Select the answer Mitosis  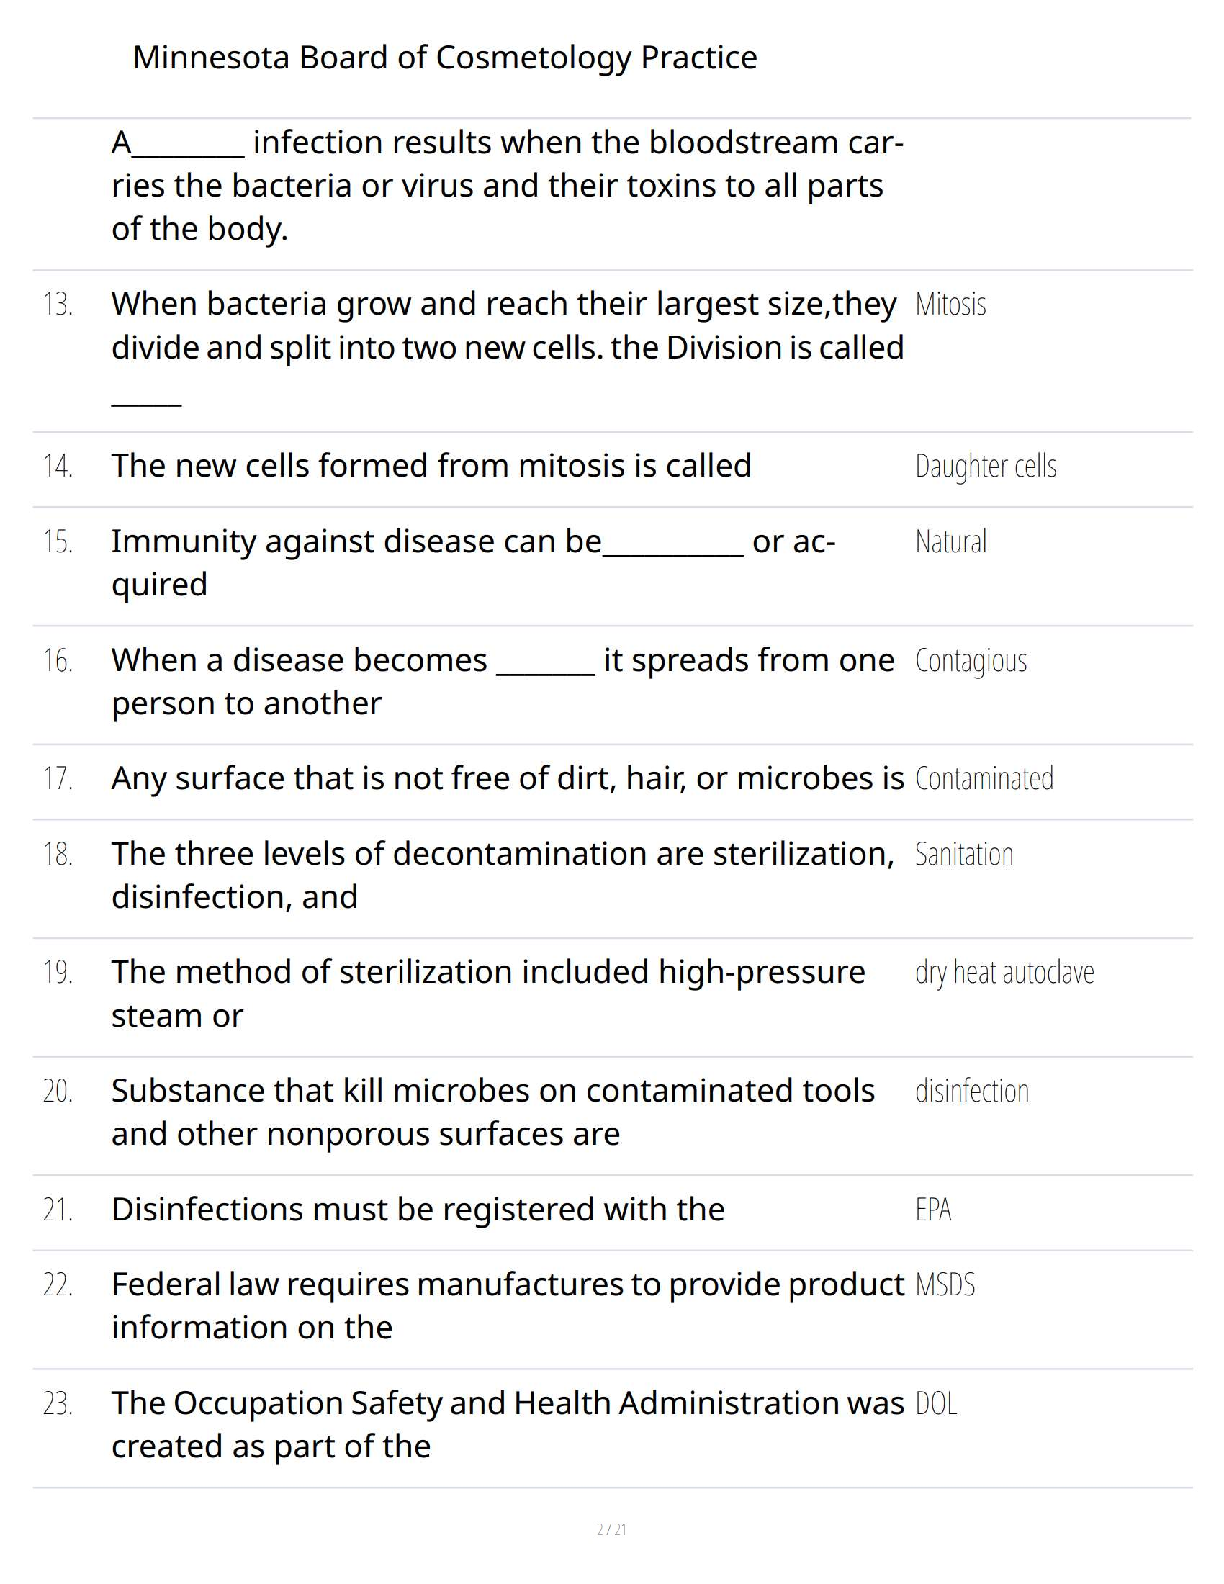tap(950, 304)
